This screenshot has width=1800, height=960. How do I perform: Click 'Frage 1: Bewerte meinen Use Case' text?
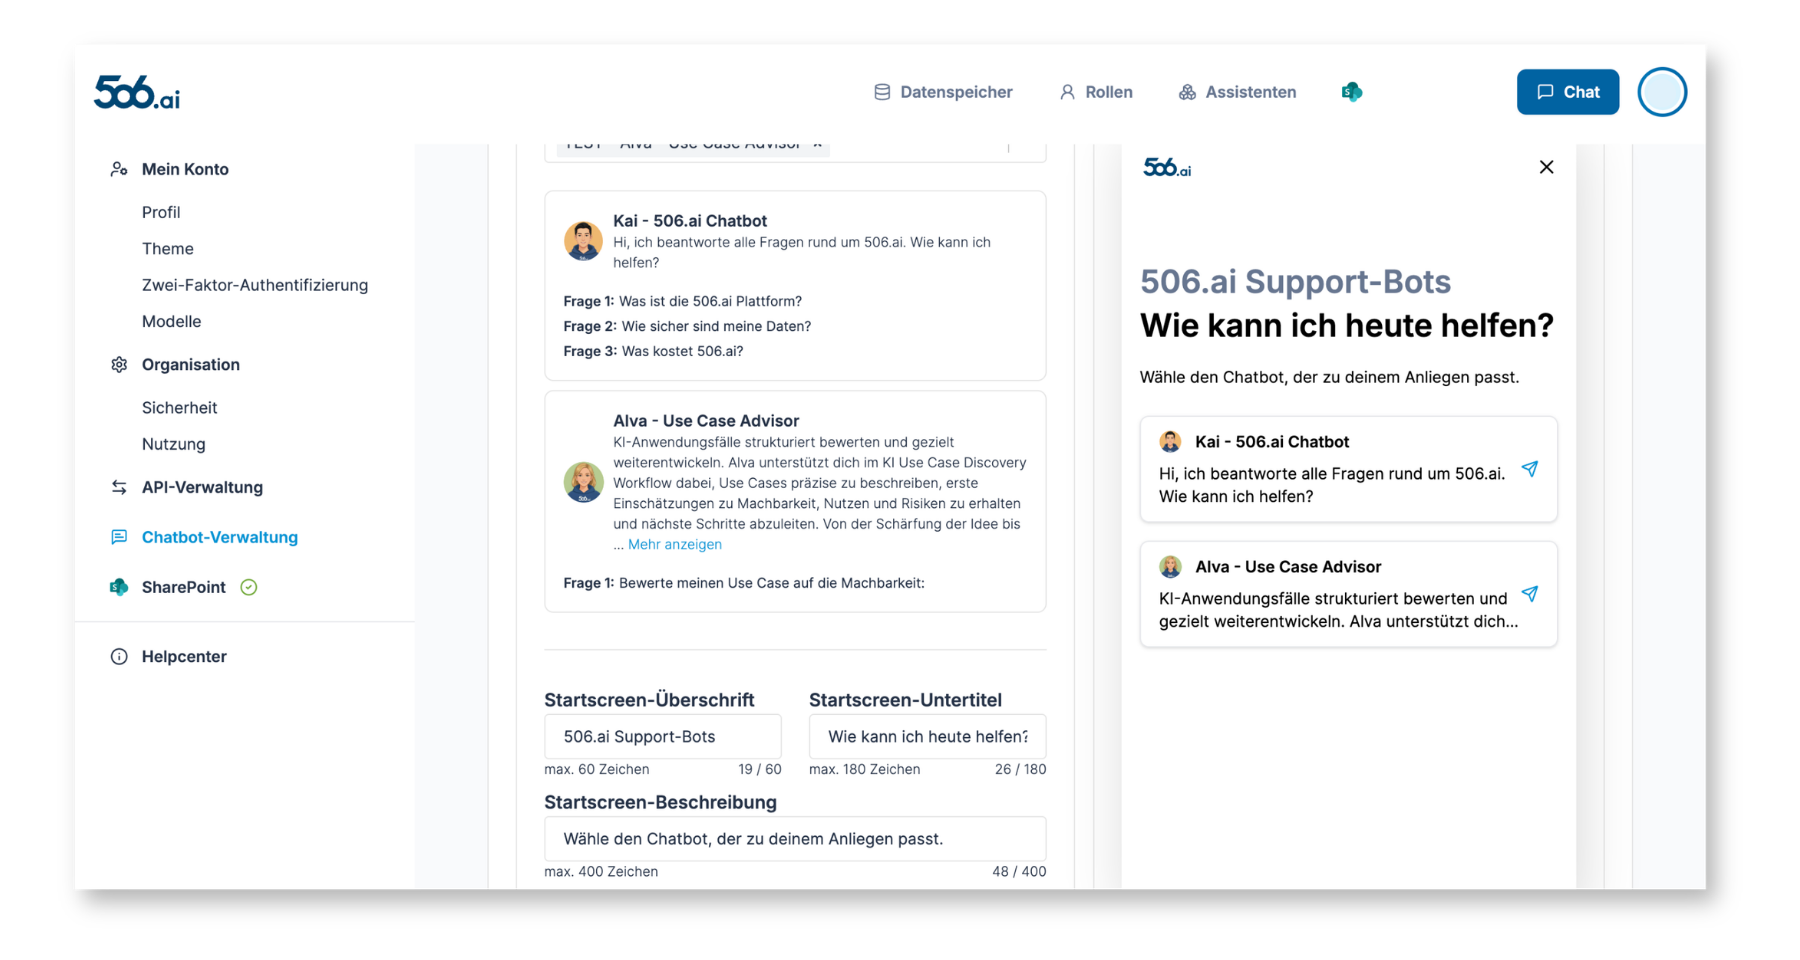click(744, 583)
